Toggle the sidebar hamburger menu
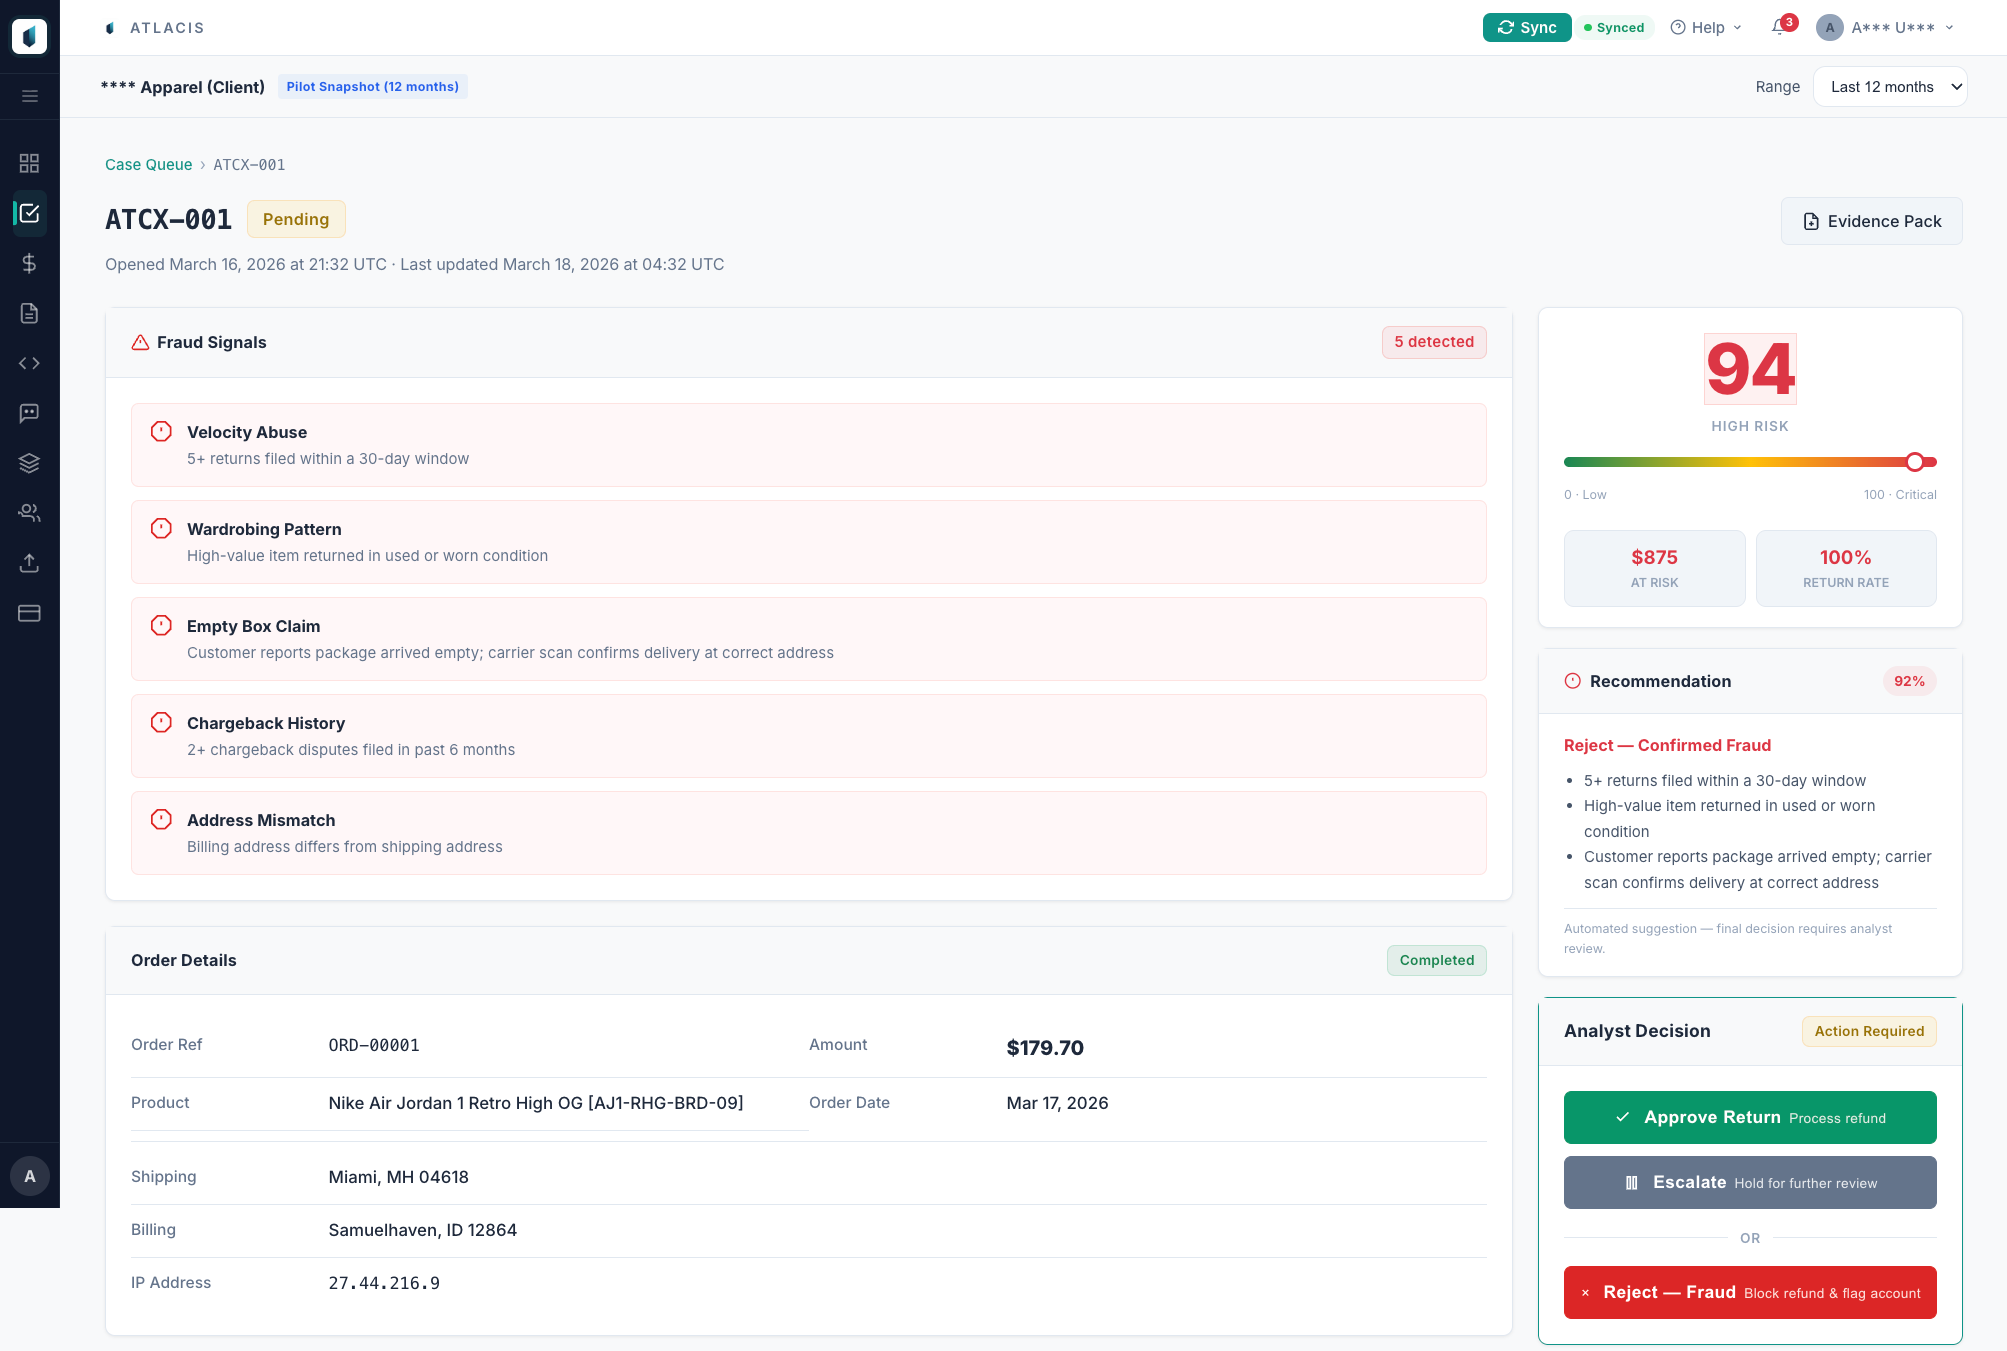2007x1351 pixels. [x=30, y=96]
